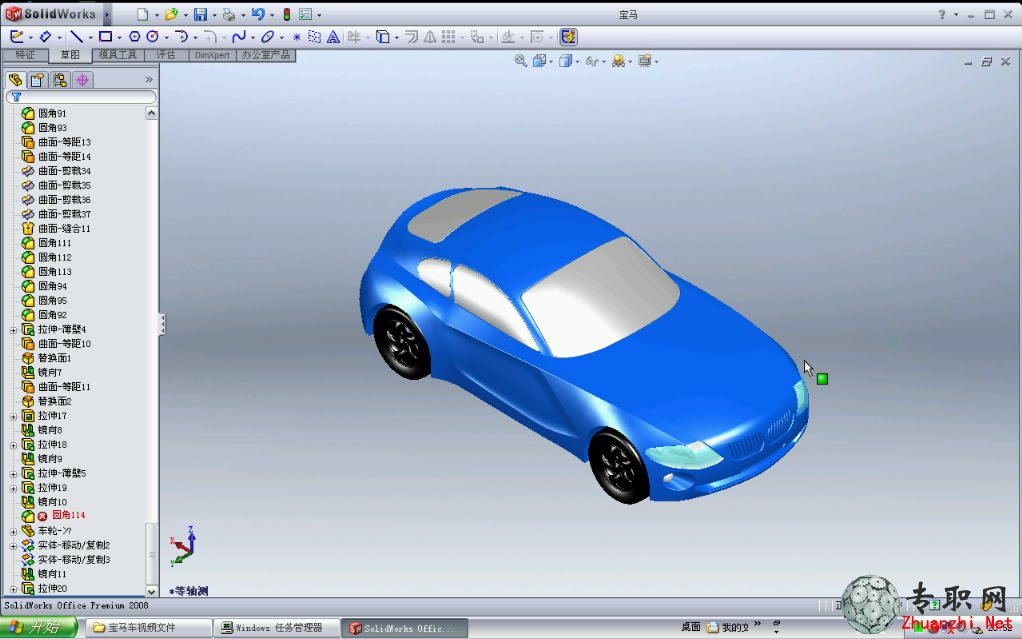Expand the 车轮 tree node

coord(13,531)
